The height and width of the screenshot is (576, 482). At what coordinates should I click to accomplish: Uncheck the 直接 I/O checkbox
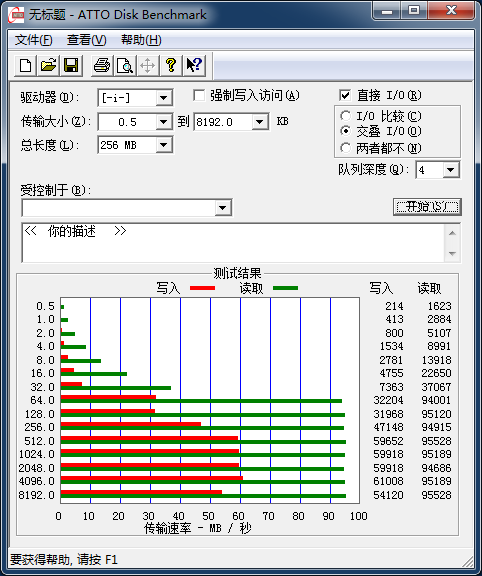pos(345,96)
